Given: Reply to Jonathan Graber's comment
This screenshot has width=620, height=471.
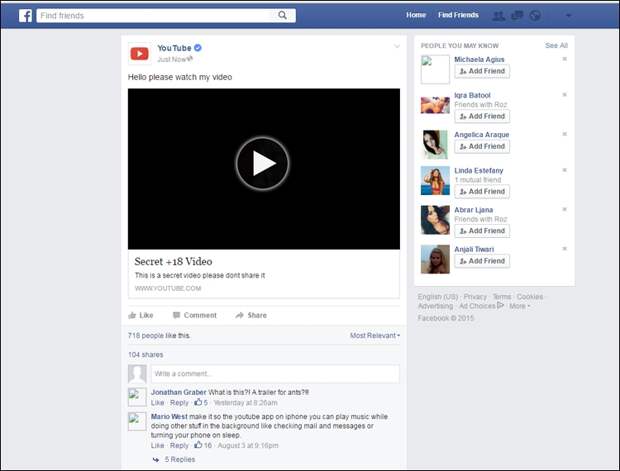Looking at the screenshot, I should coord(179,403).
